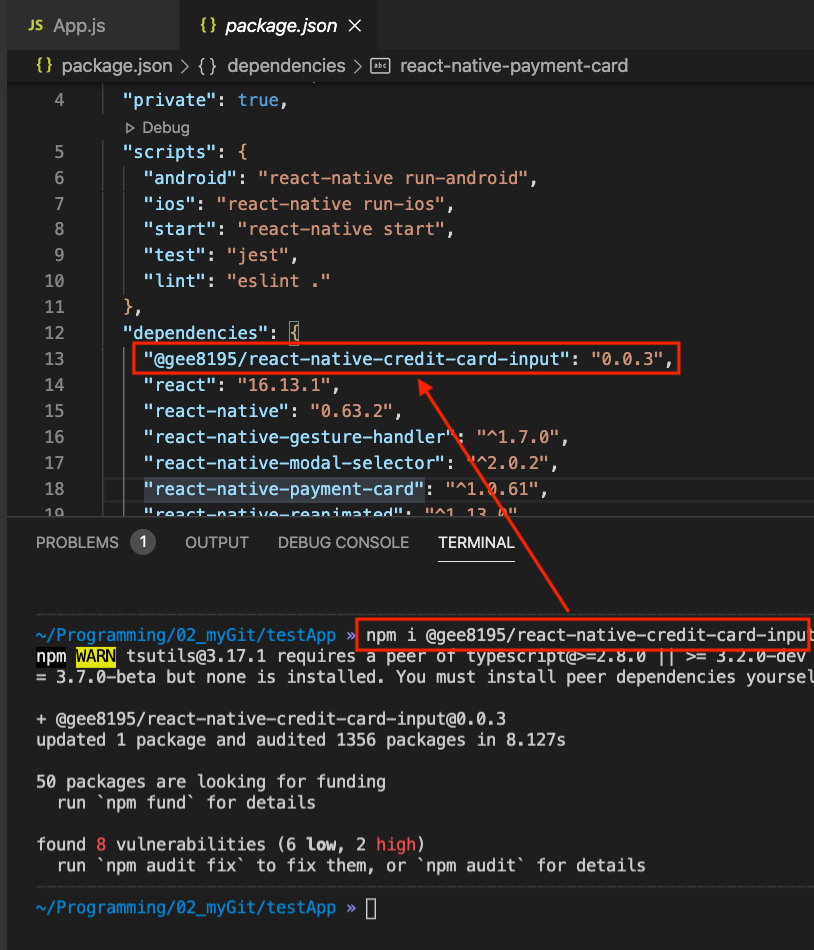Open the DEBUG CONSOLE panel tab
The image size is (814, 950).
coord(343,542)
